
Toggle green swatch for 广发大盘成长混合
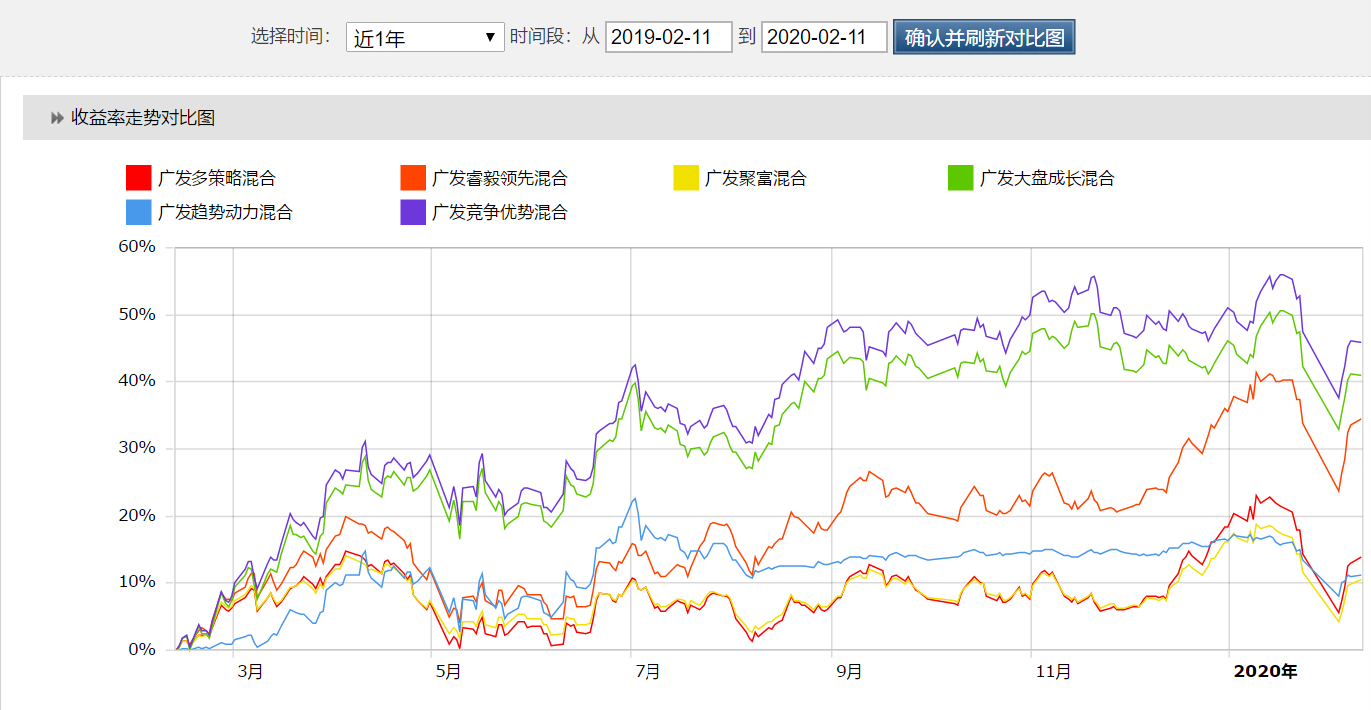tap(960, 178)
